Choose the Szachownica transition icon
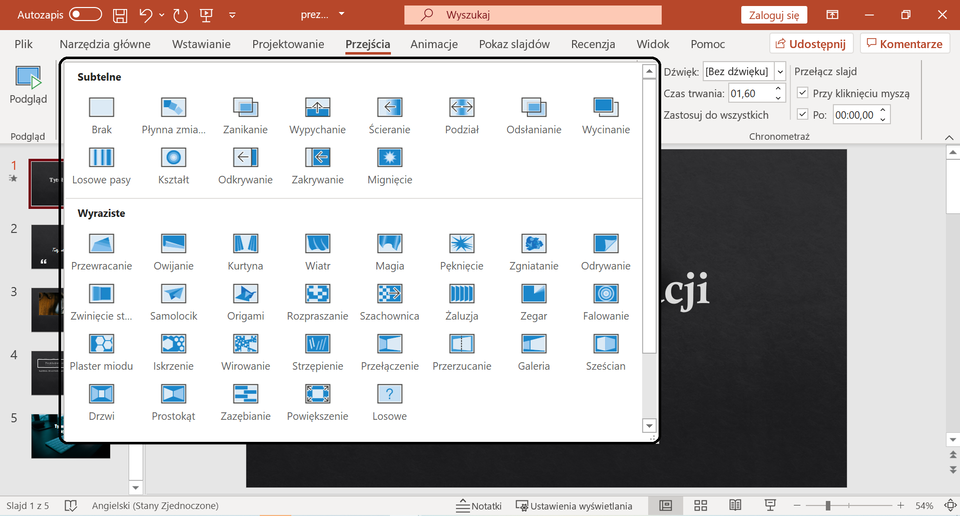This screenshot has width=960, height=516. tap(389, 294)
